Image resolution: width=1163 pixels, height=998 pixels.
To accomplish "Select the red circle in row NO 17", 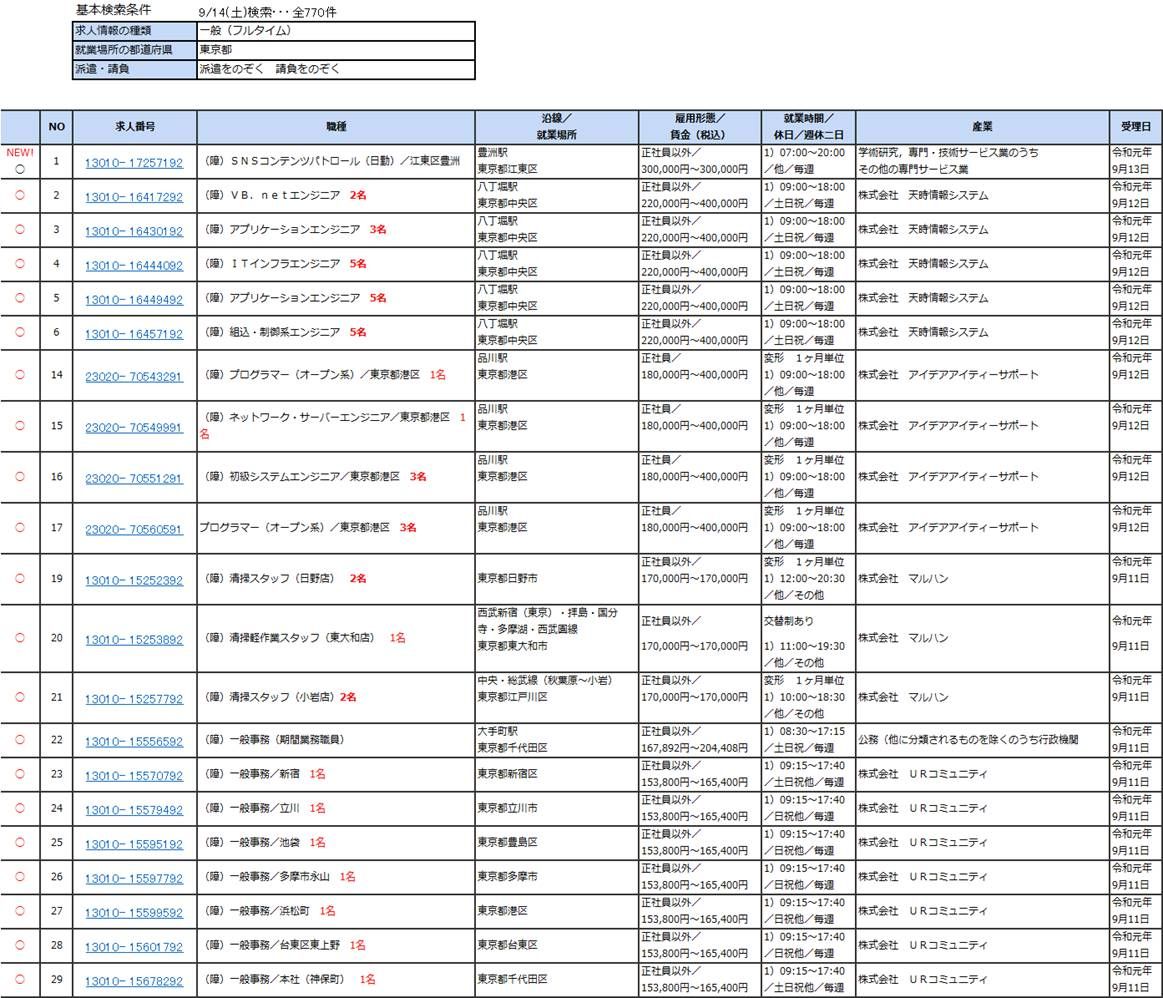I will 20,527.
